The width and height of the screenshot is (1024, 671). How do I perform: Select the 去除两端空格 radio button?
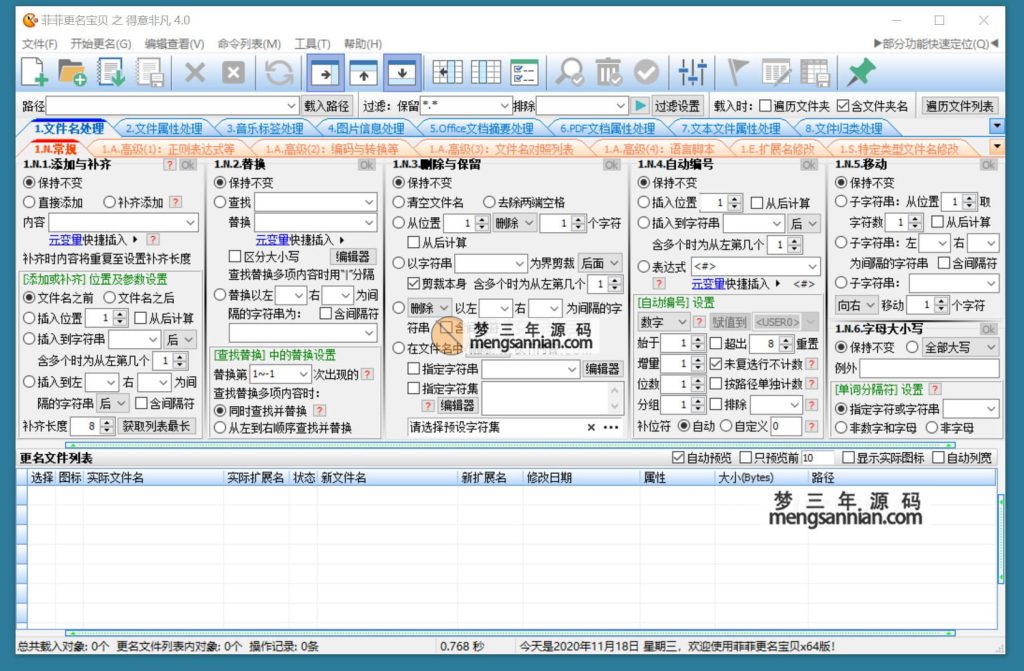(x=489, y=203)
